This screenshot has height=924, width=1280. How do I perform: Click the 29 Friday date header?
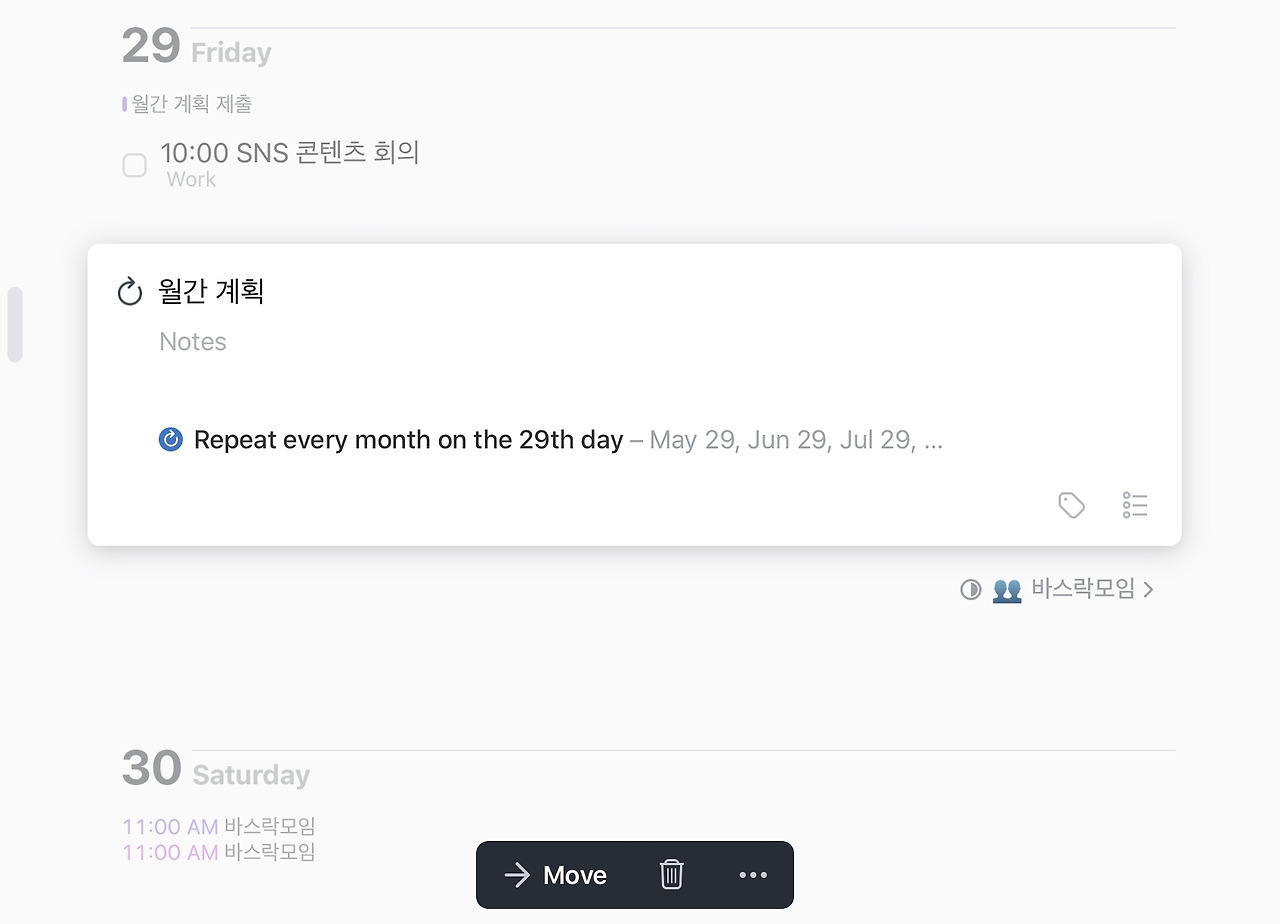(197, 47)
